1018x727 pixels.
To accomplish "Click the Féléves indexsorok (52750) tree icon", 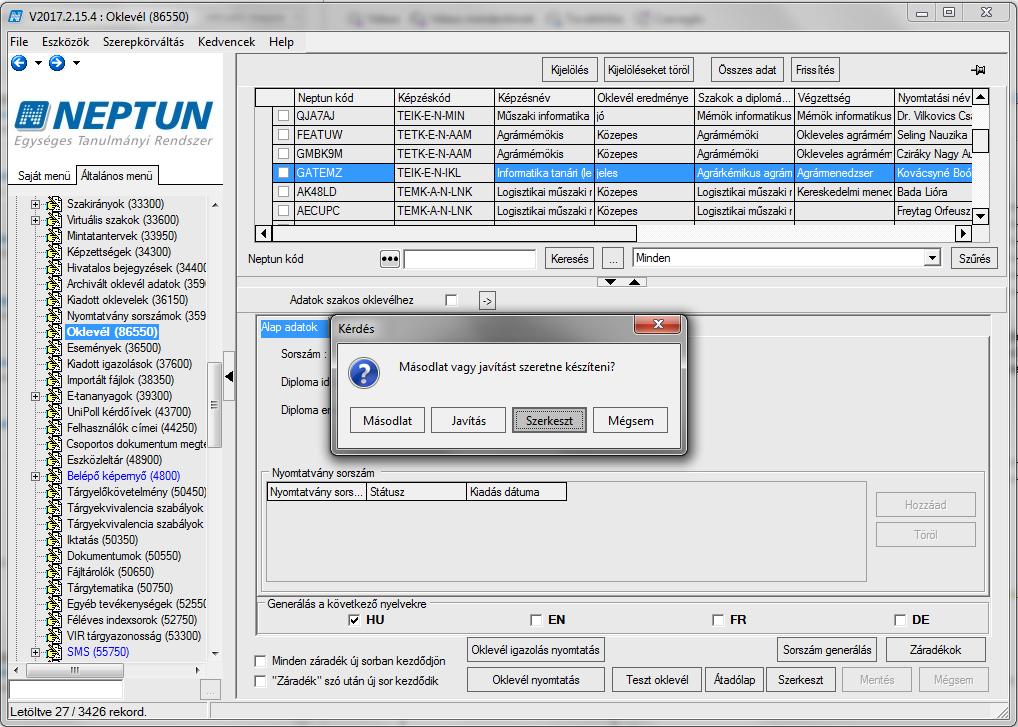I will tap(54, 621).
